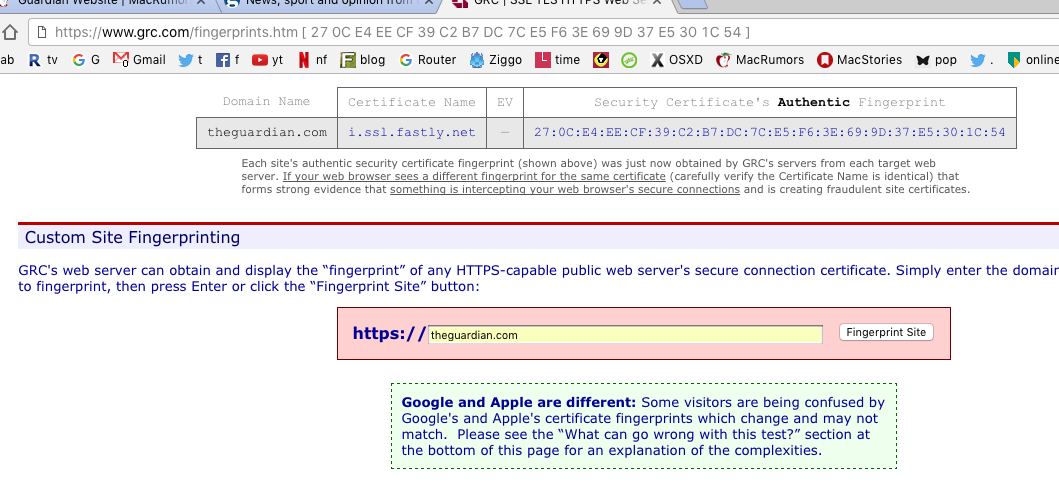Open the Twitter '.' bookmark
The height and width of the screenshot is (485, 1059).
[982, 60]
